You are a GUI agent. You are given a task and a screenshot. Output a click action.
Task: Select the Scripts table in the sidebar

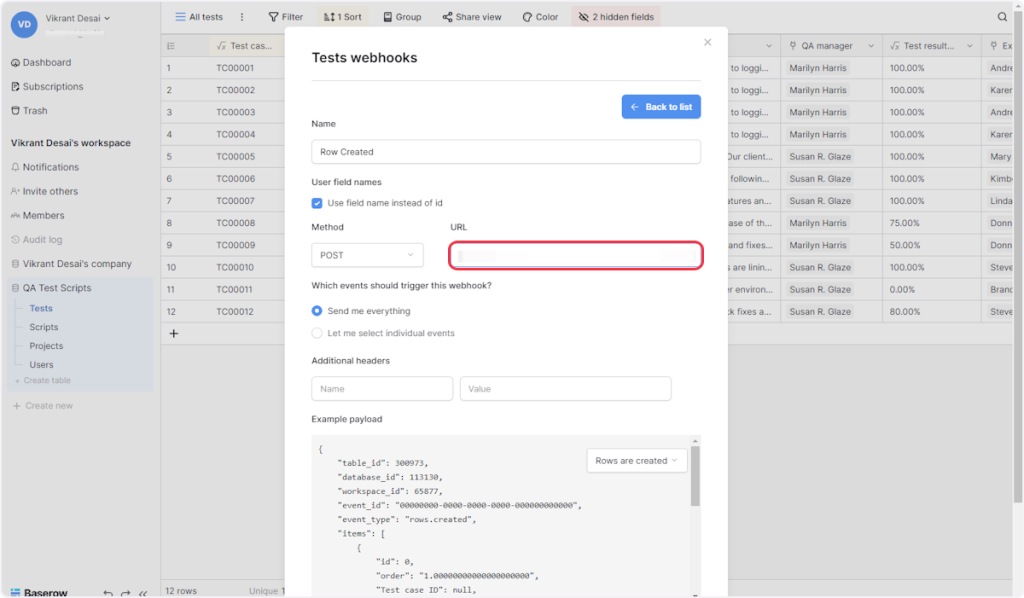tap(44, 327)
